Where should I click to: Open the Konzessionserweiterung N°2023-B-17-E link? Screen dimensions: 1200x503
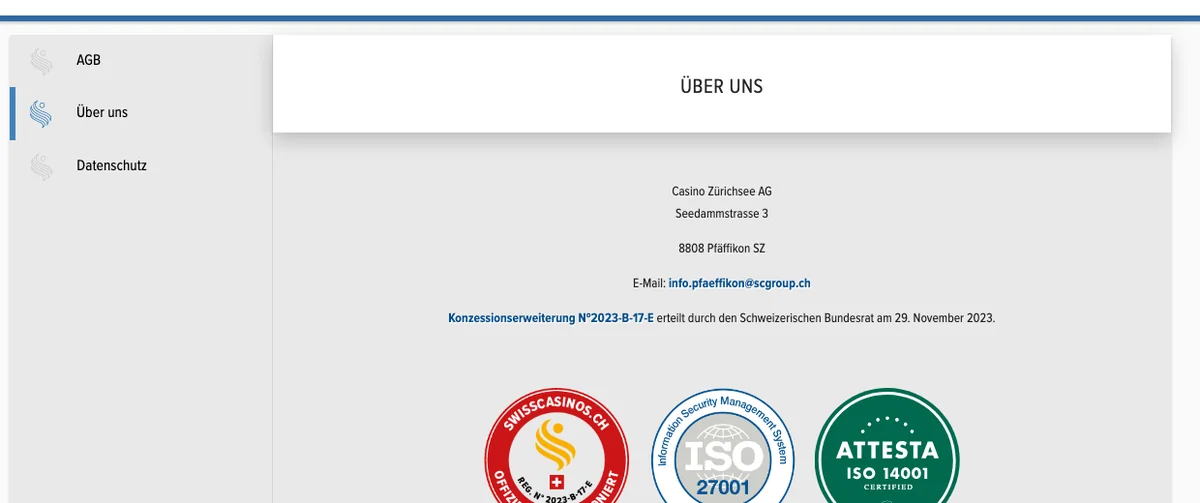[551, 318]
